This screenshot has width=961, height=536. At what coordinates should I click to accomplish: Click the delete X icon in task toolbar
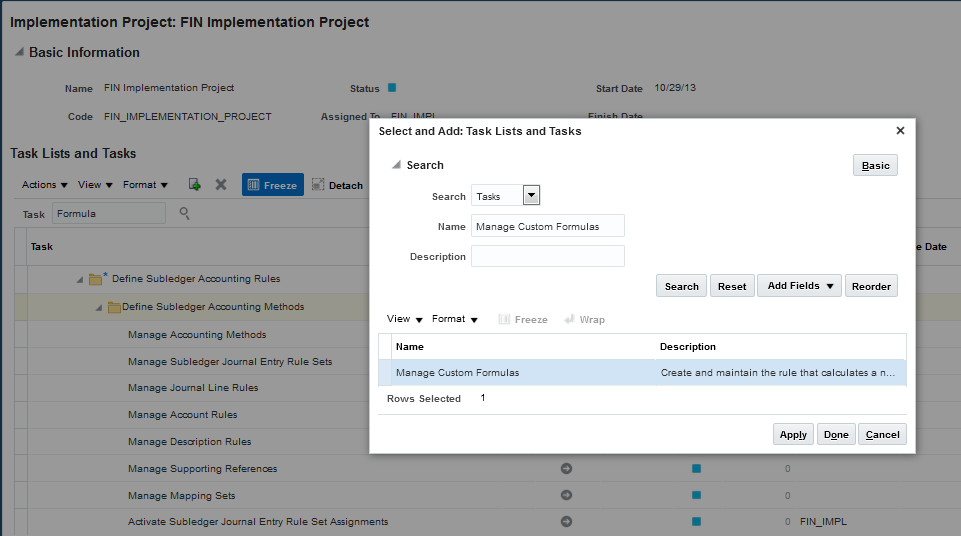click(x=221, y=185)
